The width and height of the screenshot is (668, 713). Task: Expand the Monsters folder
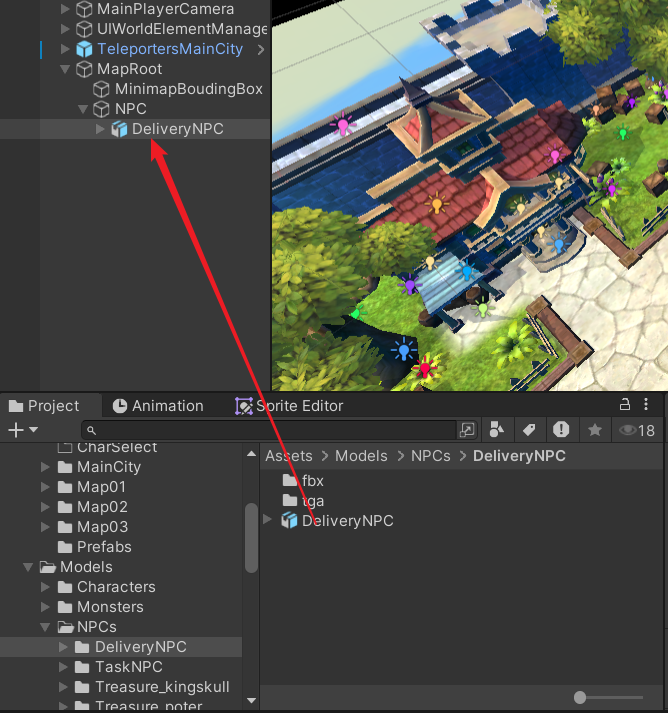click(x=46, y=607)
